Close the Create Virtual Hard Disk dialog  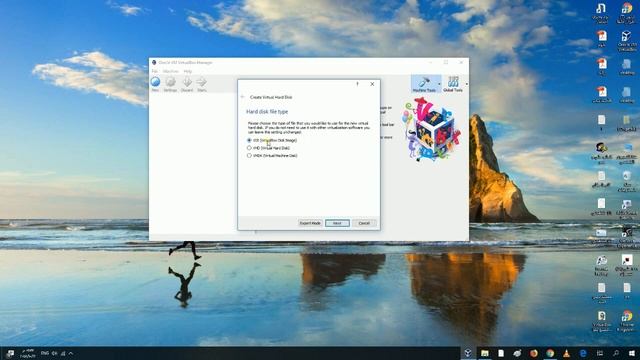372,84
